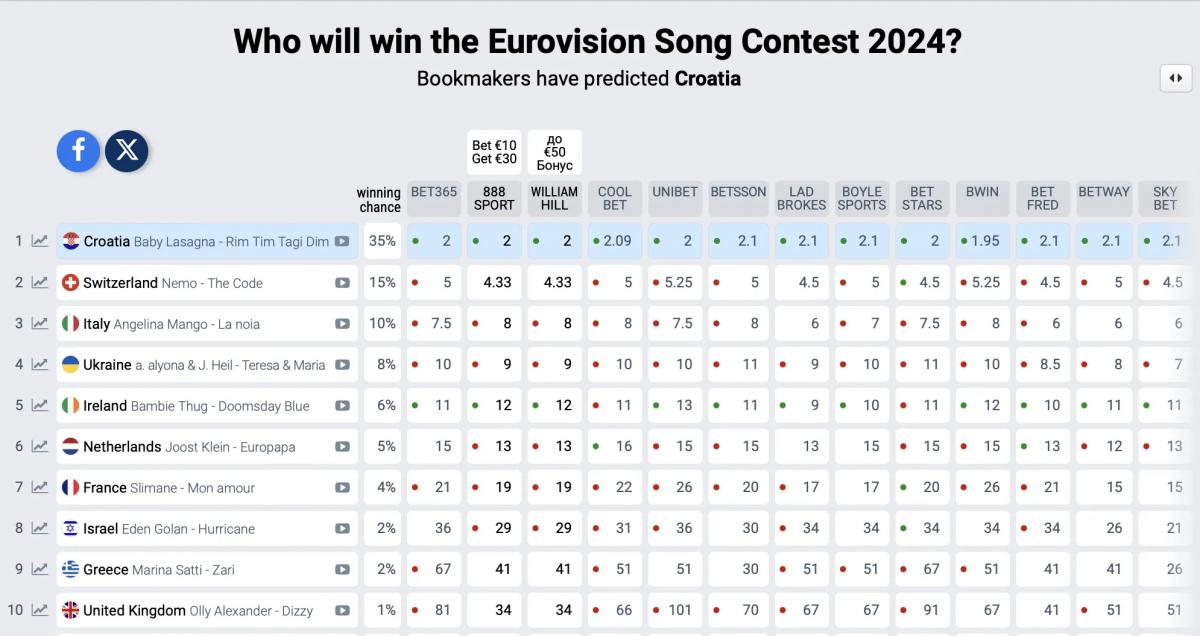Image resolution: width=1200 pixels, height=636 pixels.
Task: Open trend chart for Italy
Action: pyautogui.click(x=40, y=323)
